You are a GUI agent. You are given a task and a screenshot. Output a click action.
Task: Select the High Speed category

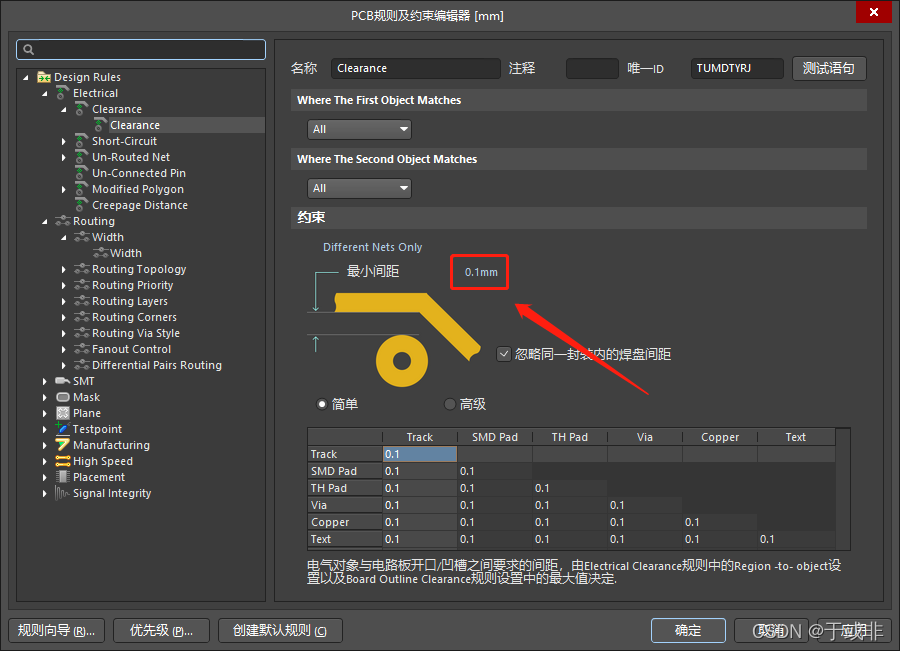[103, 461]
